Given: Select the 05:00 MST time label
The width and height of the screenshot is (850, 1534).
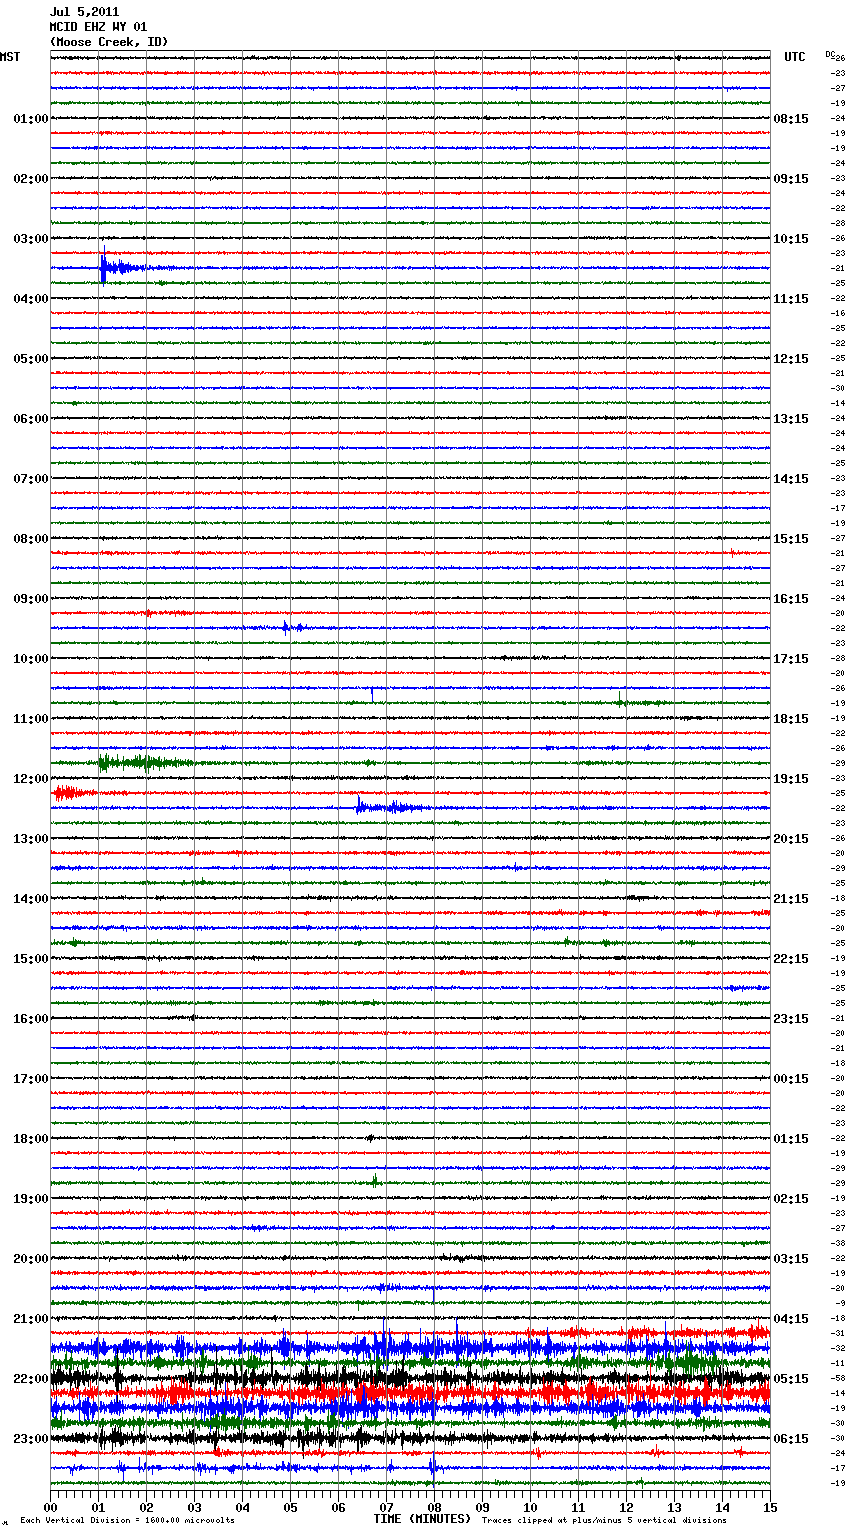Looking at the screenshot, I should tap(31, 359).
